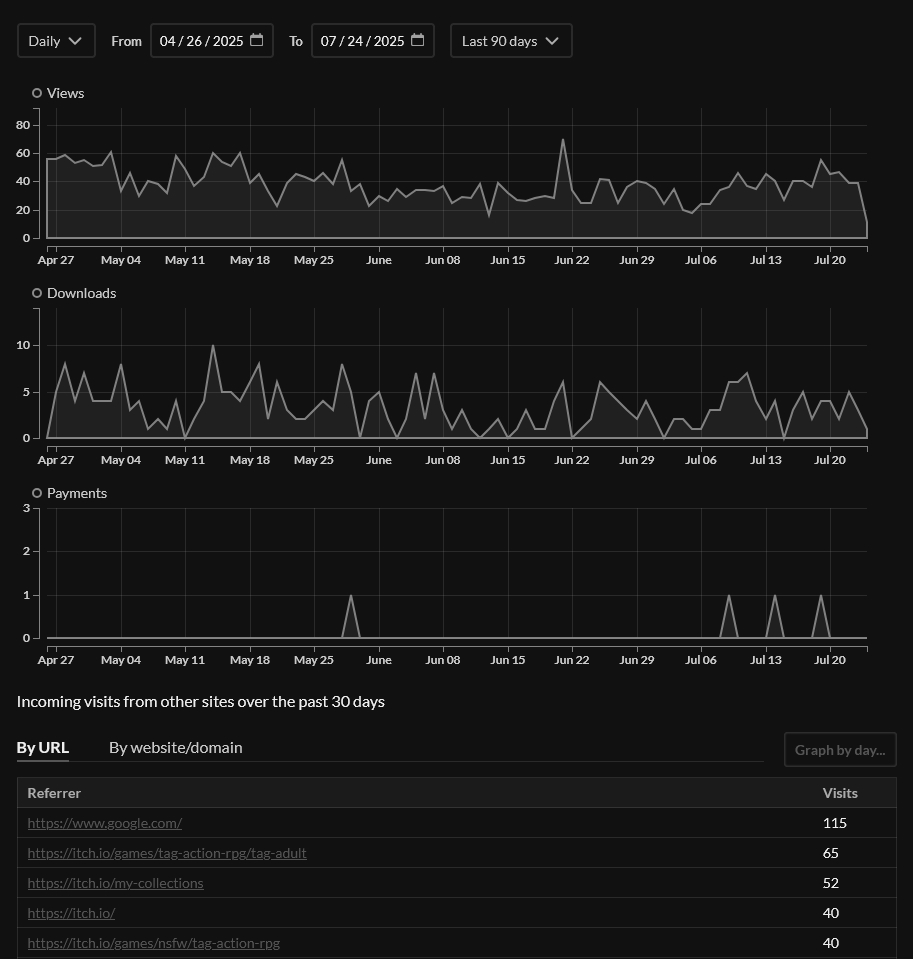Image resolution: width=913 pixels, height=959 pixels.
Task: Click the 115 visits value for Google
Action: tap(835, 823)
